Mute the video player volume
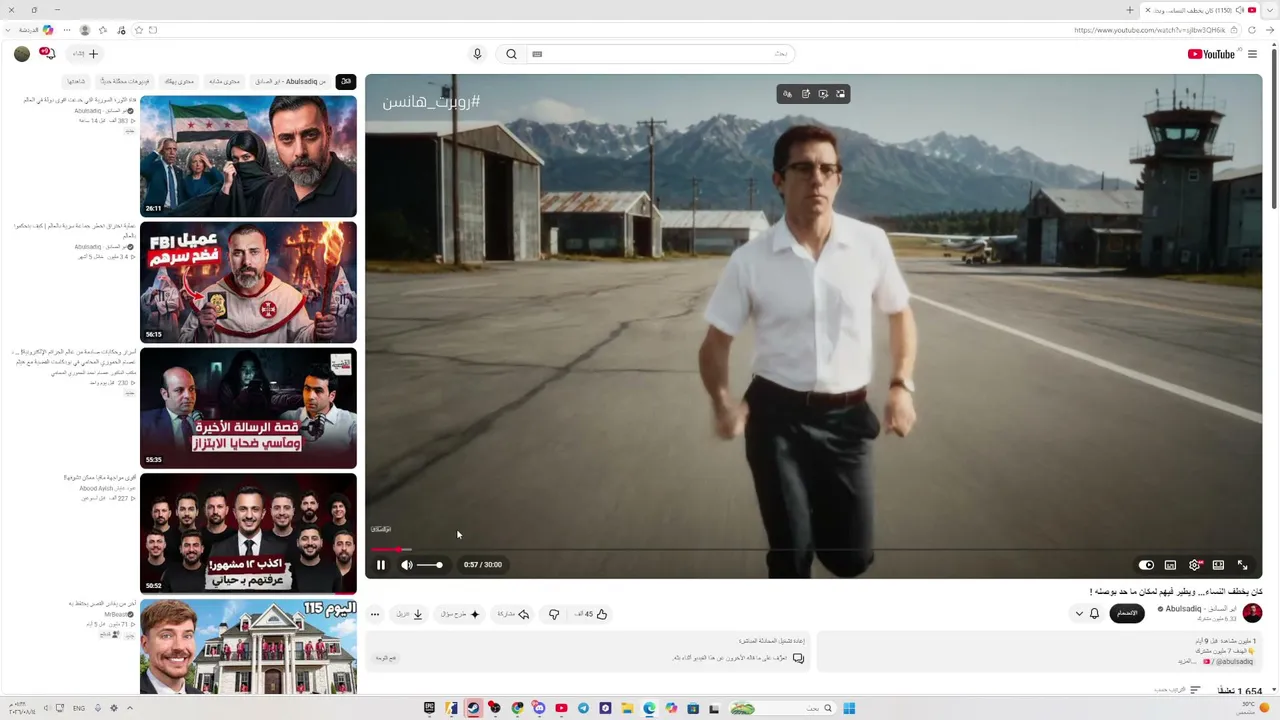Screen dimensions: 1280x720 (x=407, y=565)
